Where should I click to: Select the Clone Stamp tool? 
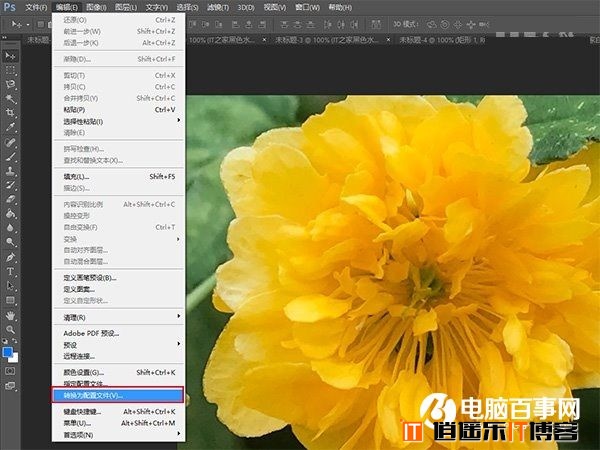coord(10,171)
